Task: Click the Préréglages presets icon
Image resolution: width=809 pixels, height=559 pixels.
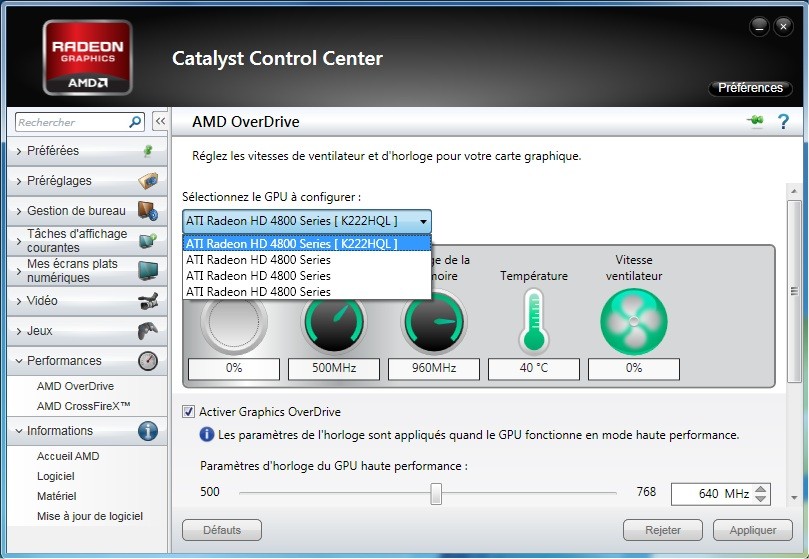Action: tap(148, 181)
